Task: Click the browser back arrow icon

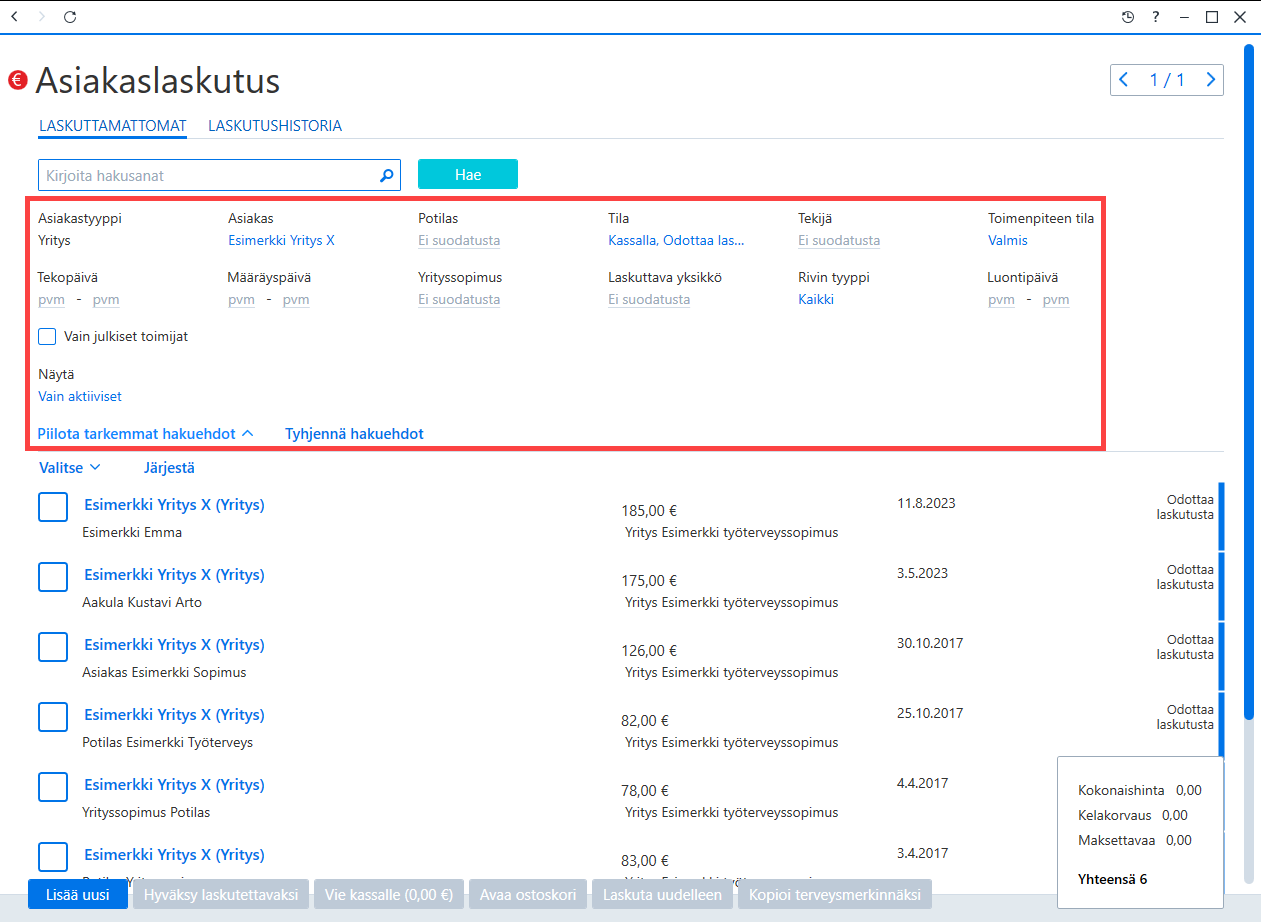Action: [14, 17]
